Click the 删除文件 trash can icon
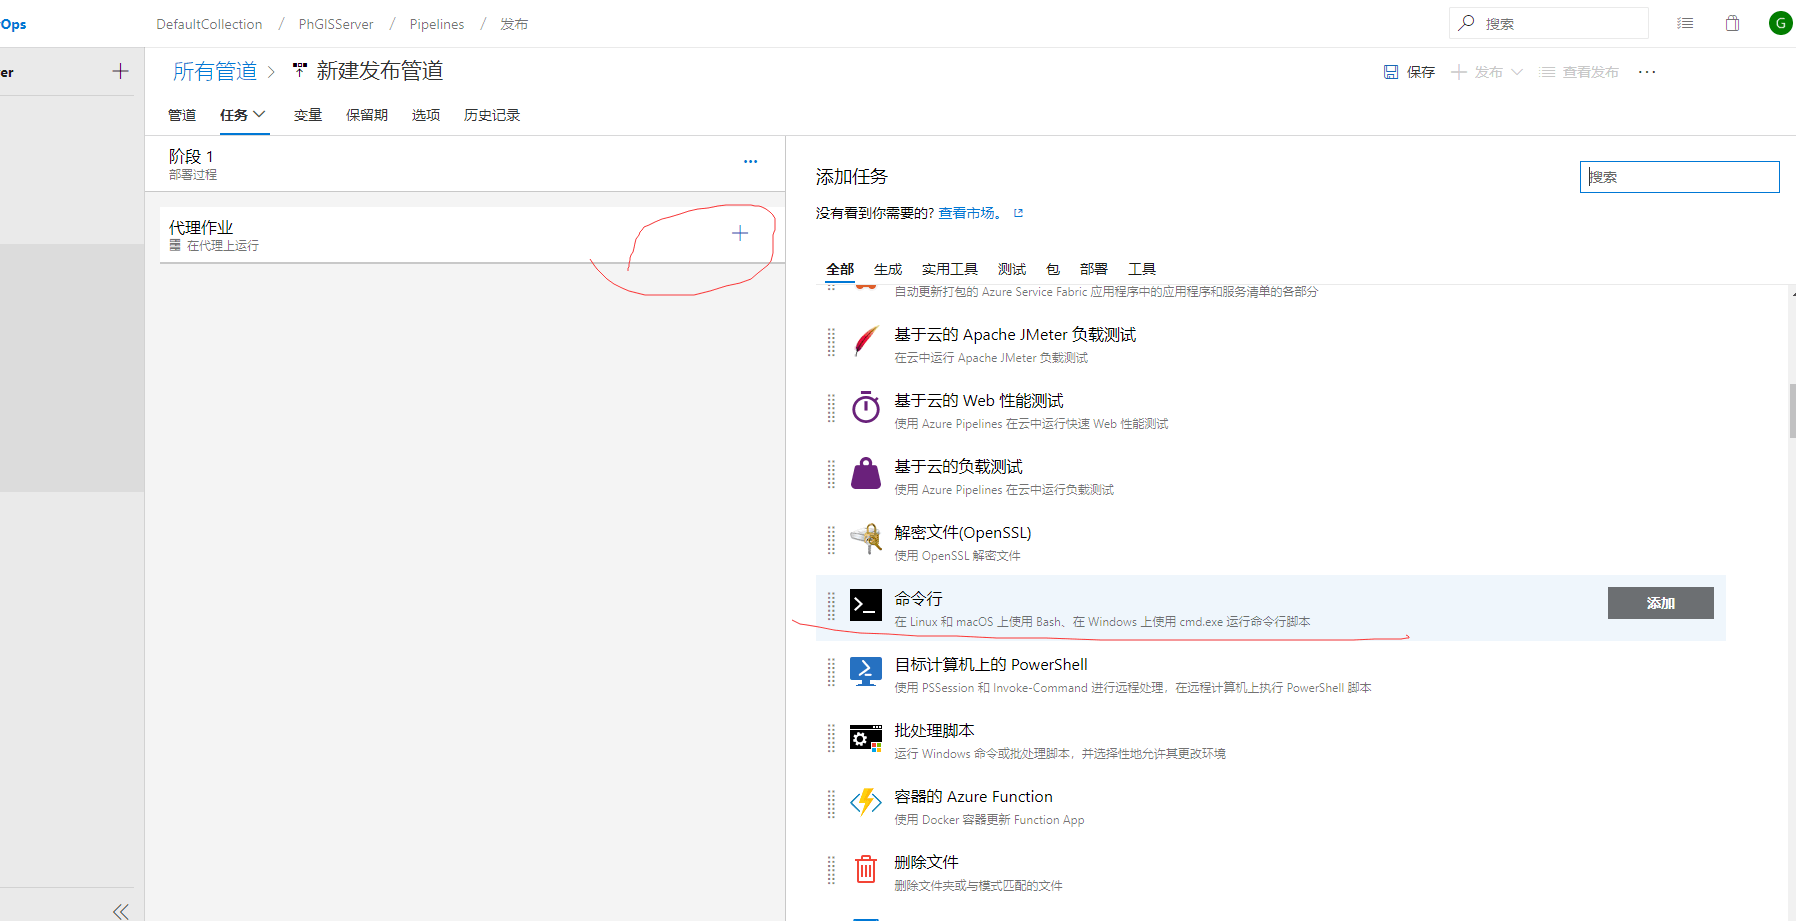Viewport: 1796px width, 921px height. click(865, 869)
